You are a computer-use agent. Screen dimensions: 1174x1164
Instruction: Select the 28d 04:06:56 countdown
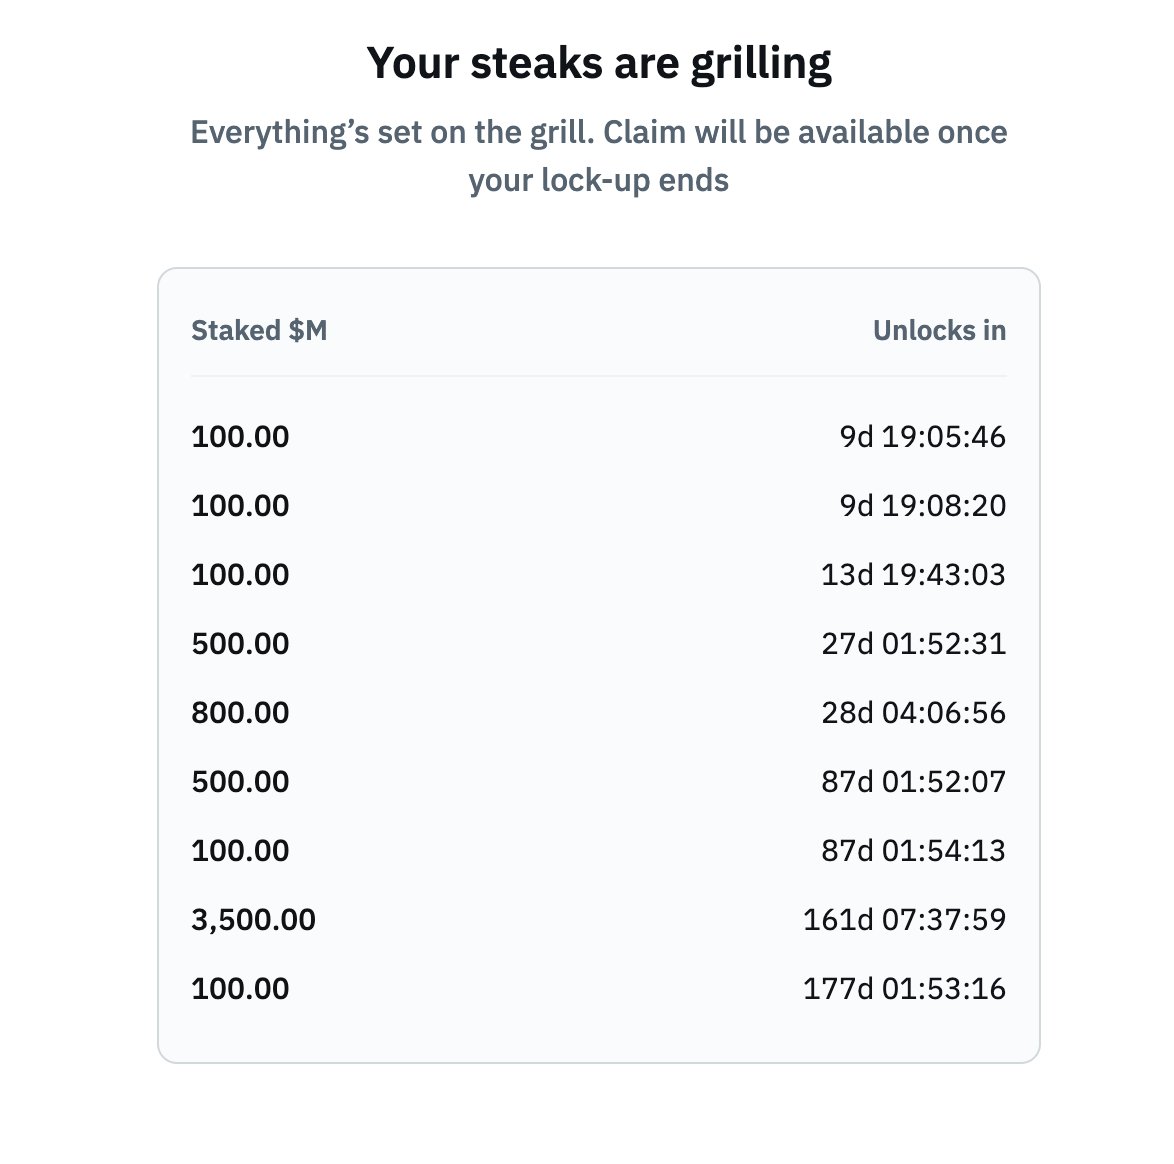pos(913,713)
